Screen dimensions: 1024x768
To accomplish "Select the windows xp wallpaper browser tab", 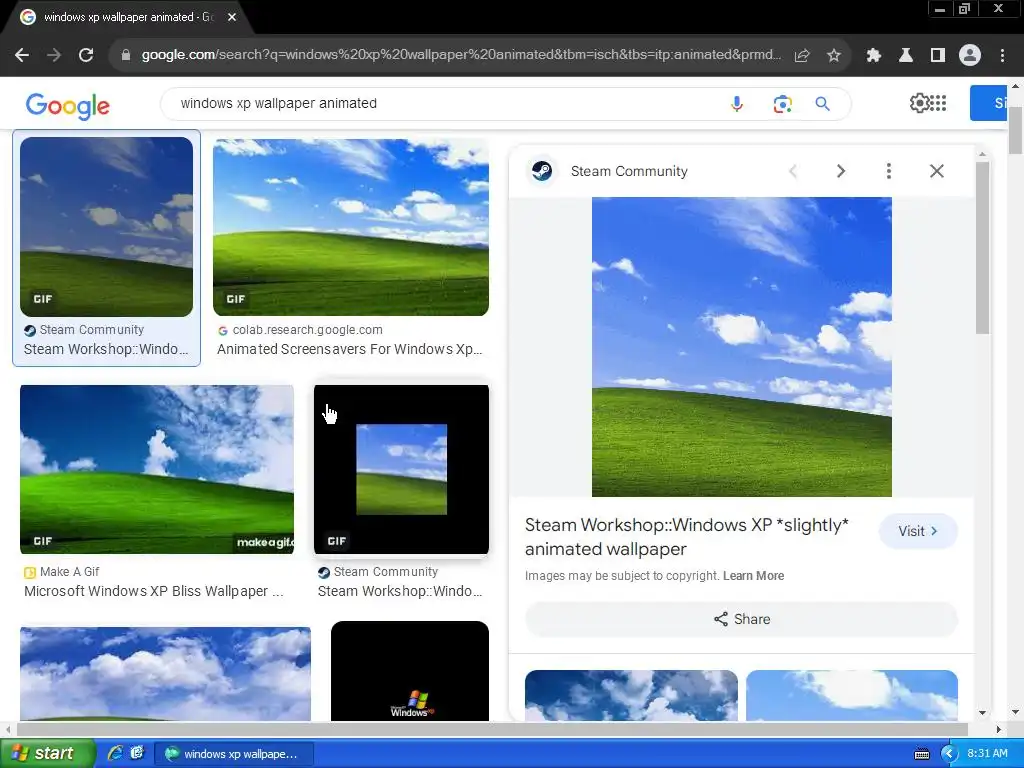I will pos(129,17).
